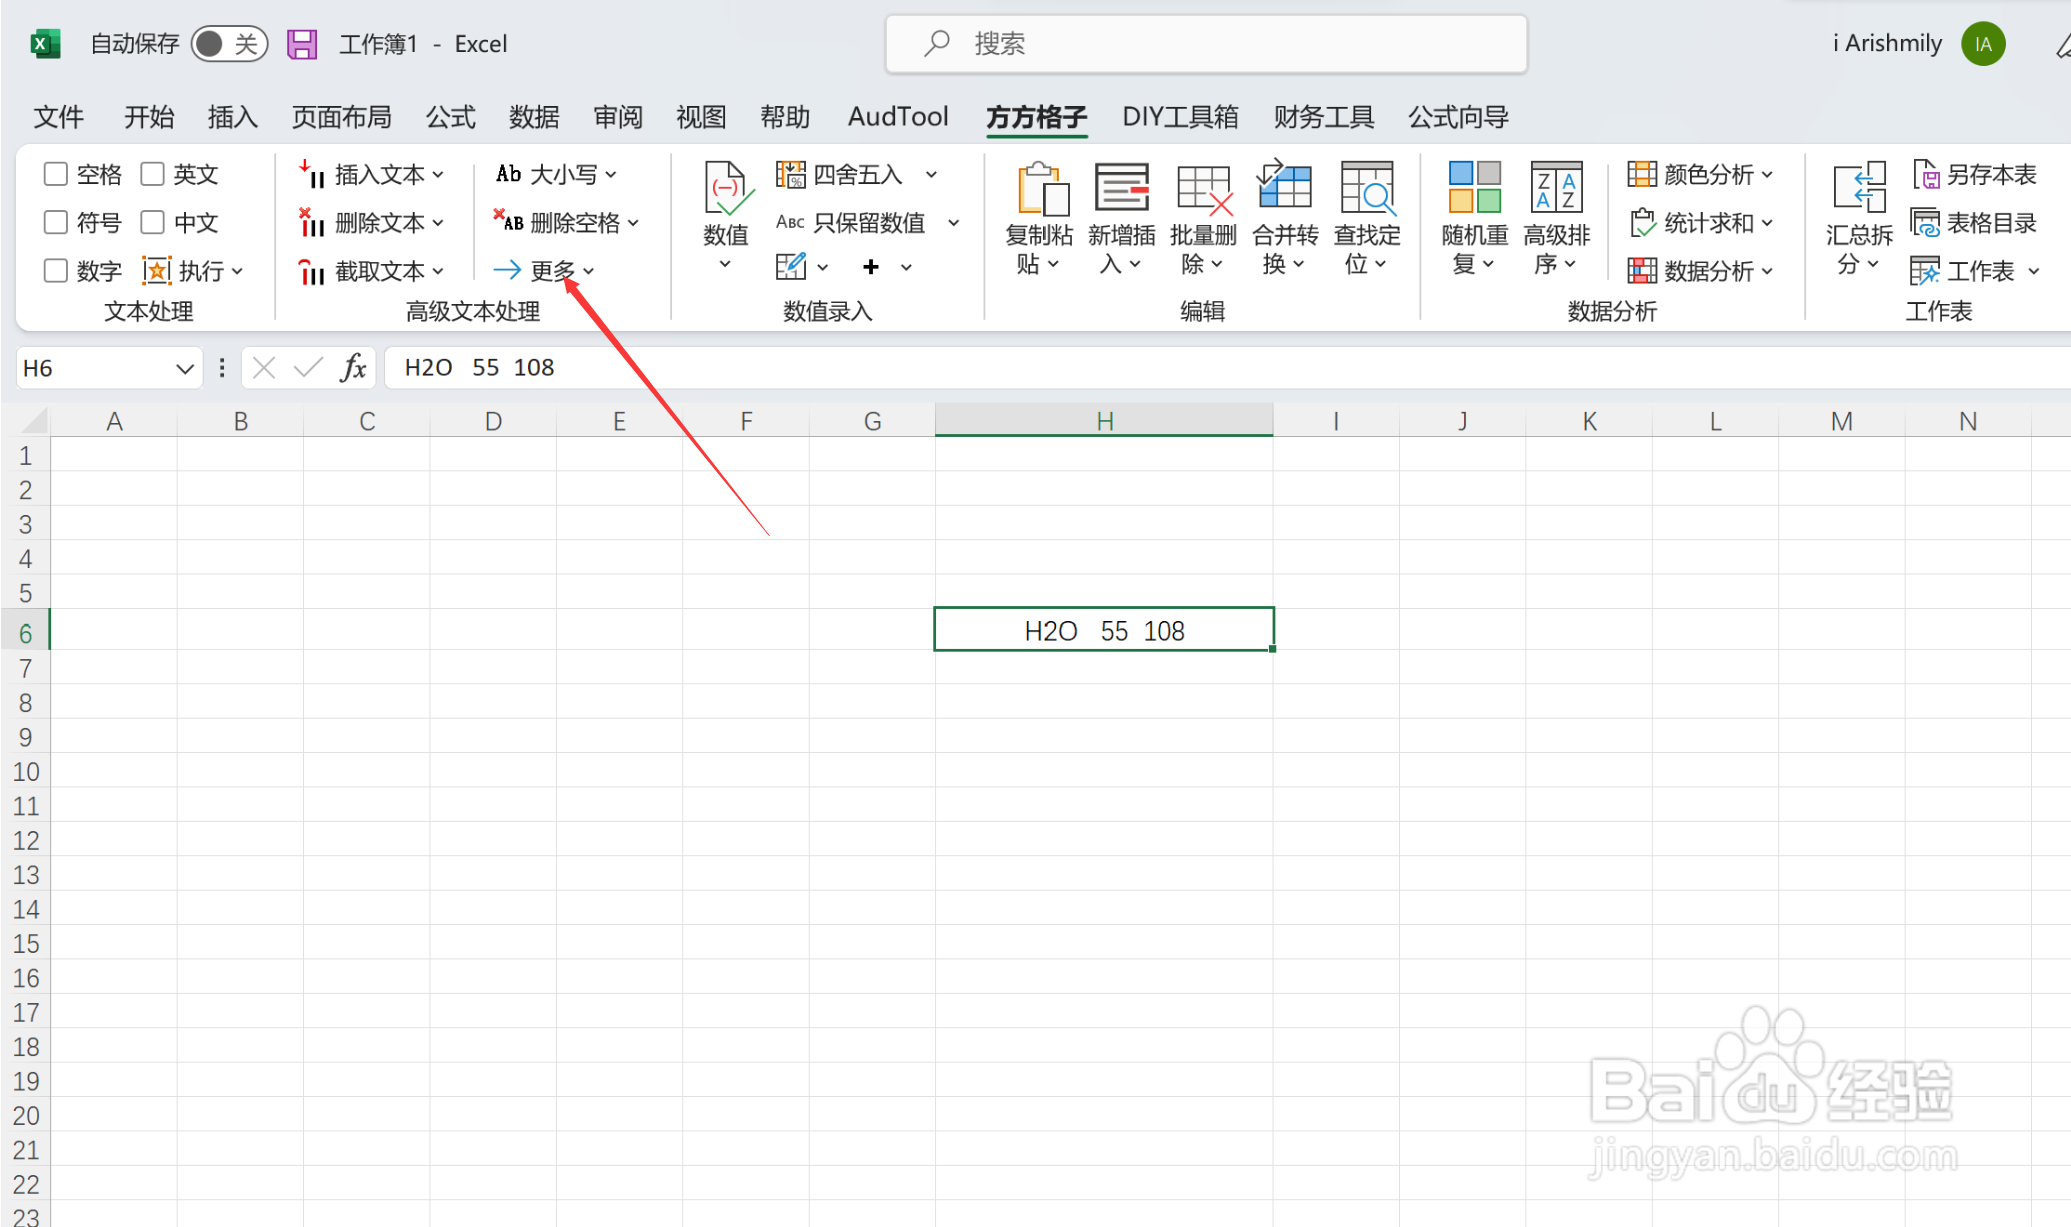Tick the 中文 checkbox
Viewport: 2071px width, 1227px height.
152,222
